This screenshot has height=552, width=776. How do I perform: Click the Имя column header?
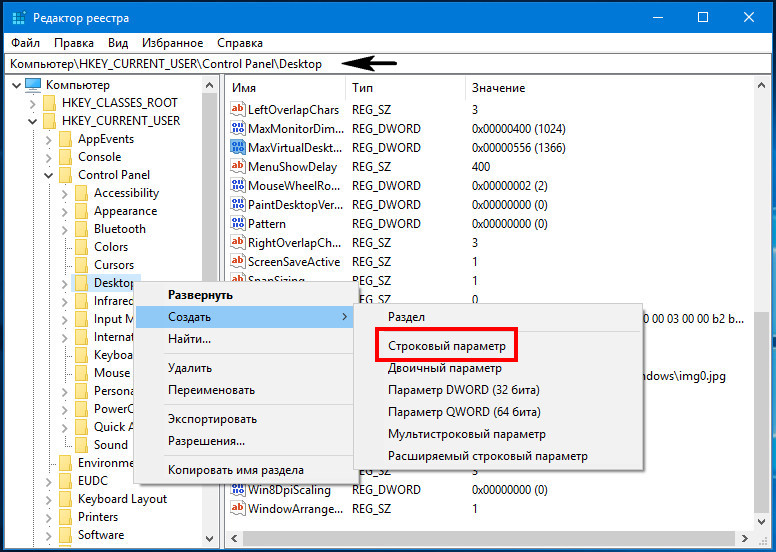click(286, 88)
